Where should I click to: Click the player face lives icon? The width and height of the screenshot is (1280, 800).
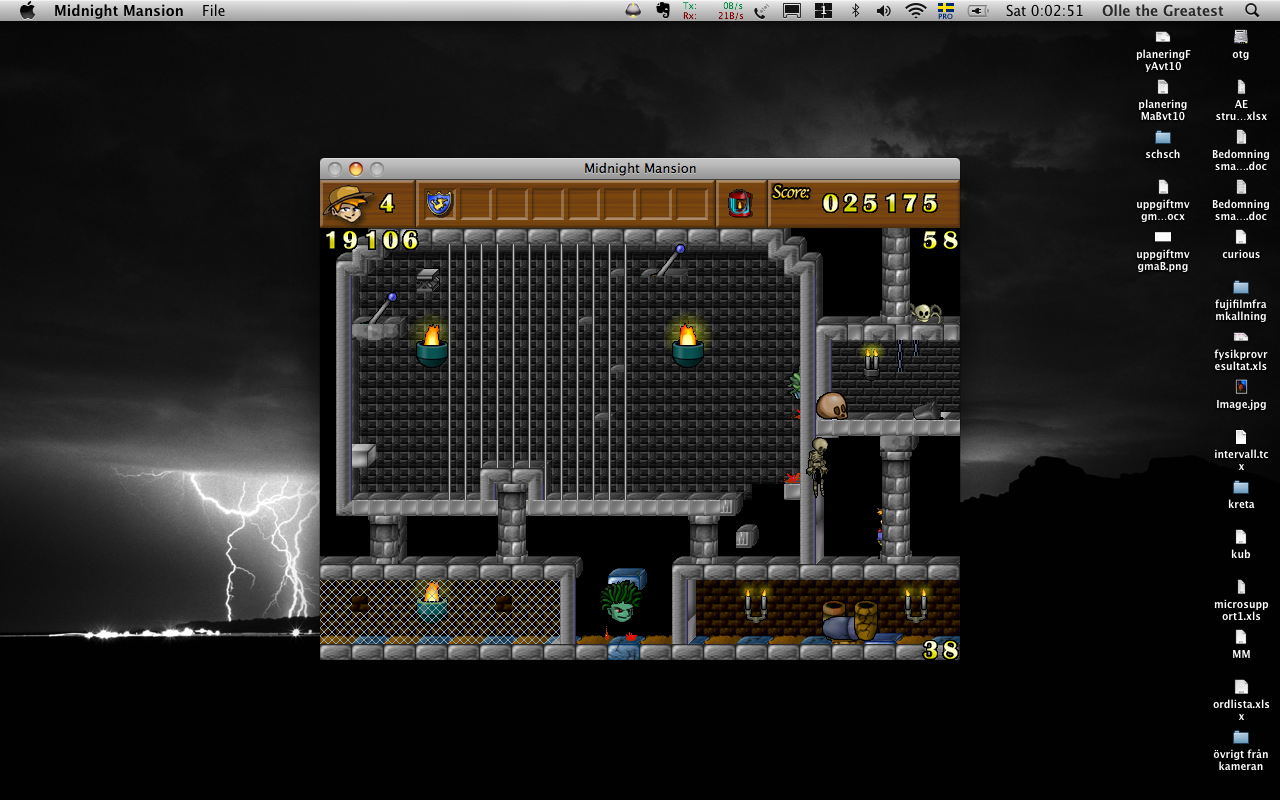coord(348,203)
